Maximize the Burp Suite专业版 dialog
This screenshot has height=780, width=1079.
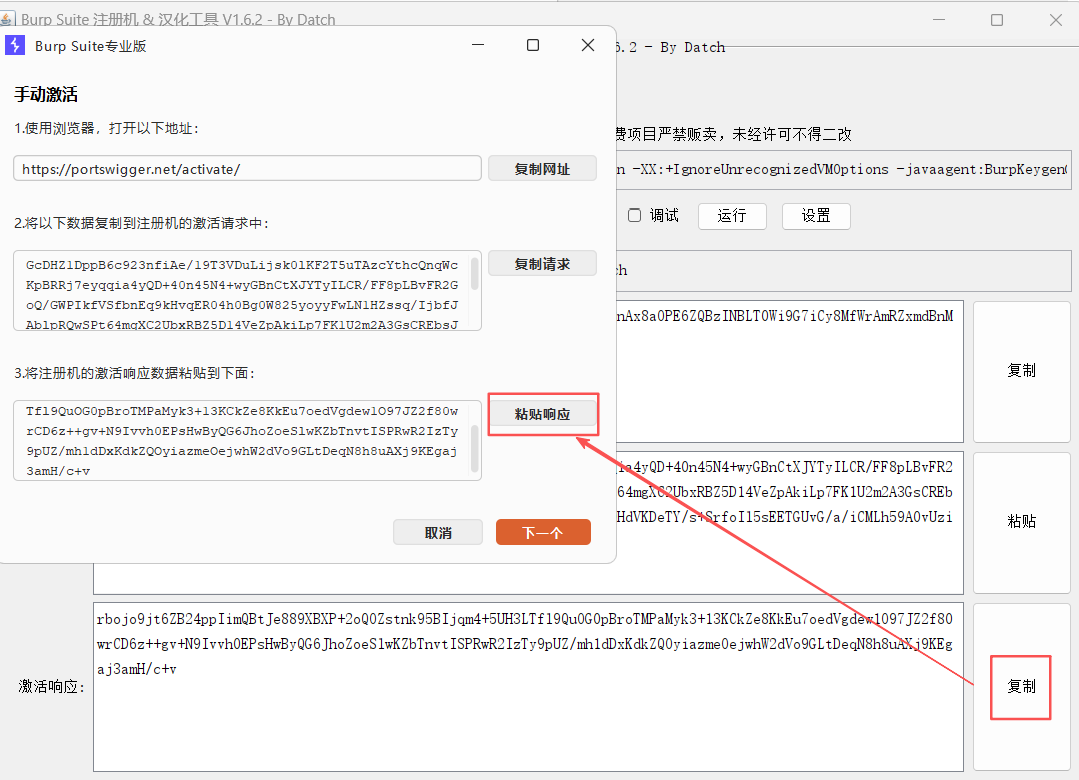[x=533, y=45]
